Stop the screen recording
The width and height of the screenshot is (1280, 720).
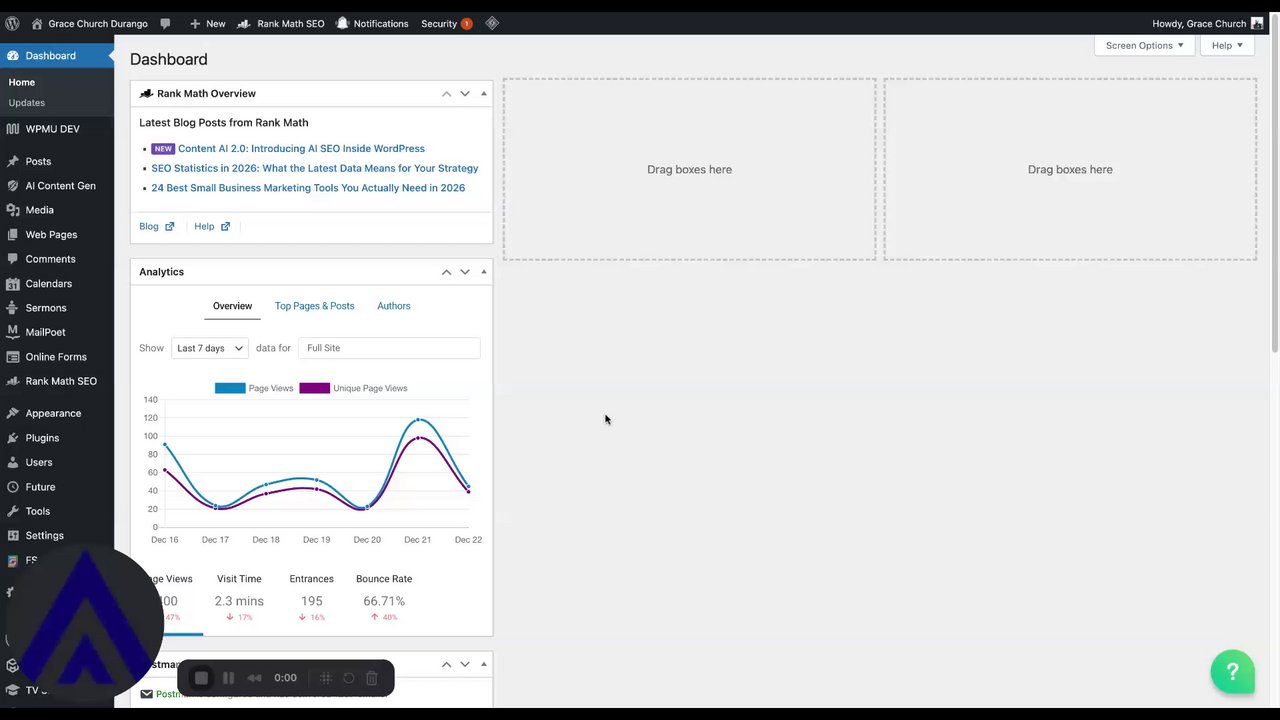pyautogui.click(x=201, y=678)
